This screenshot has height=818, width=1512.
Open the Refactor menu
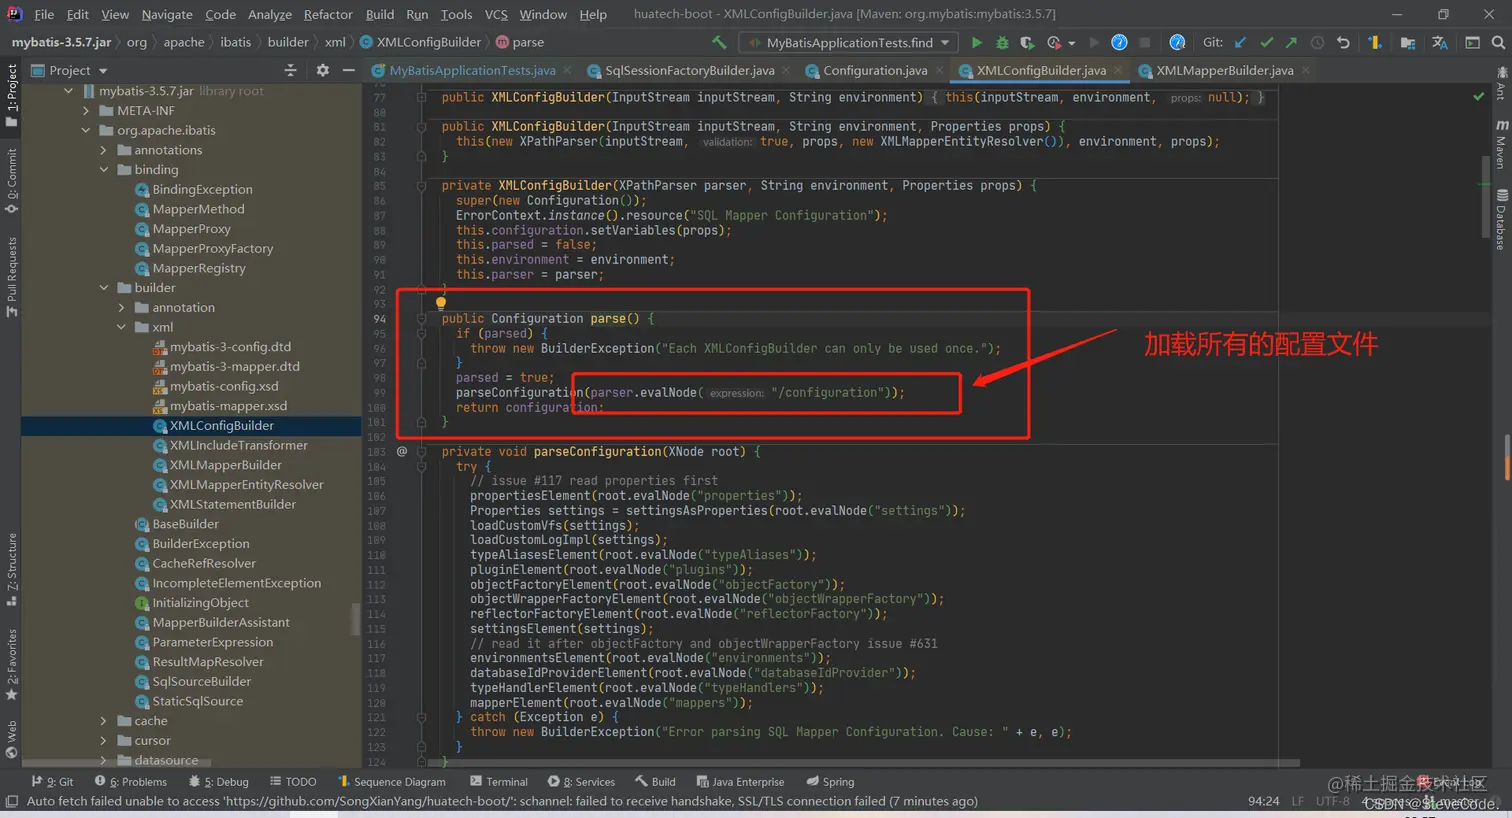click(x=328, y=14)
